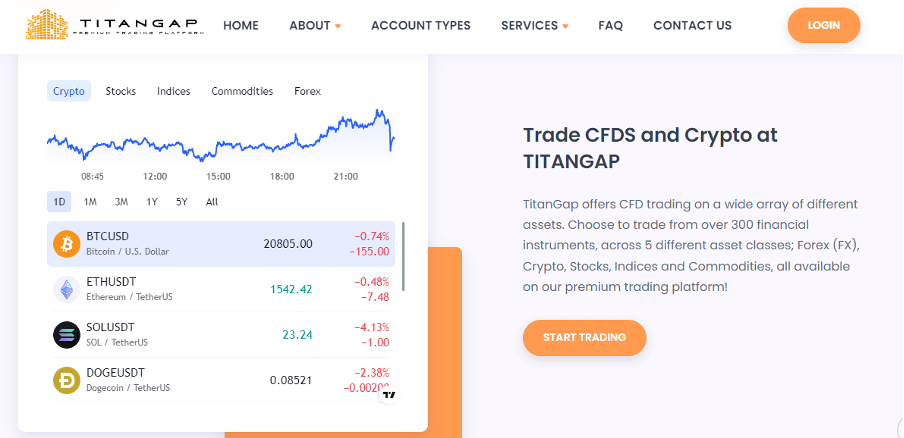Click the TitanGap logo
904x438 pixels.
(x=115, y=25)
